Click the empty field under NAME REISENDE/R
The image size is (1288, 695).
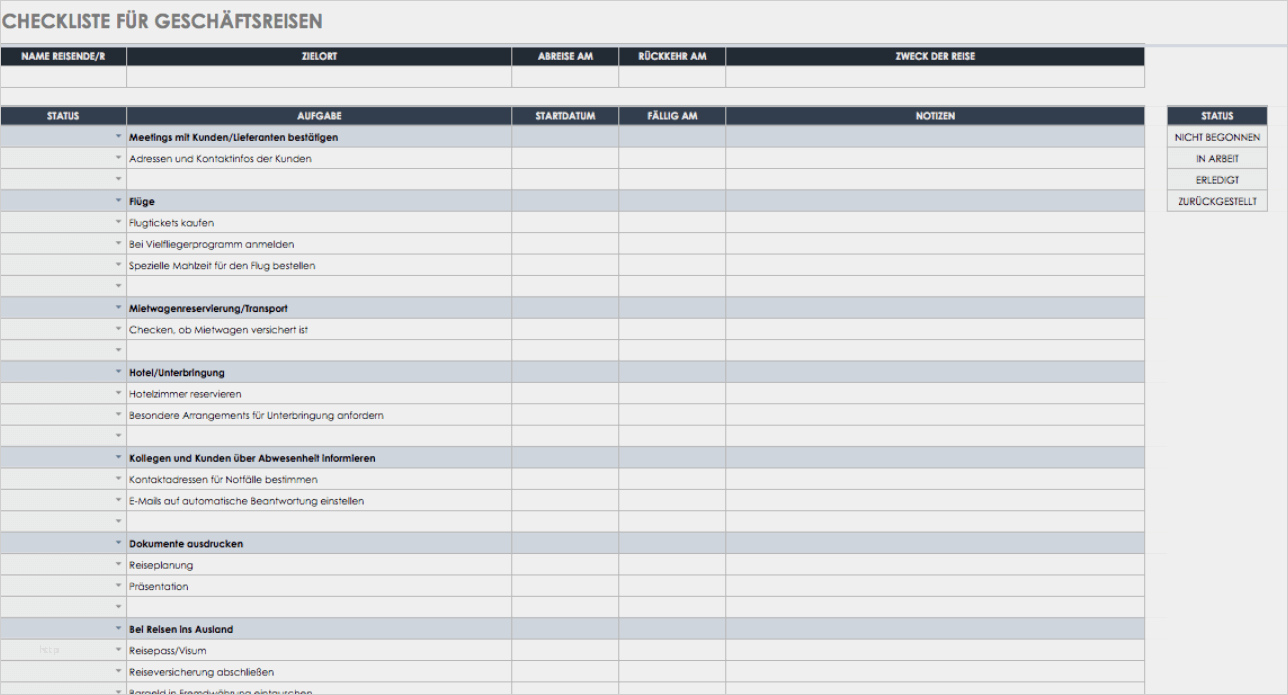click(63, 77)
